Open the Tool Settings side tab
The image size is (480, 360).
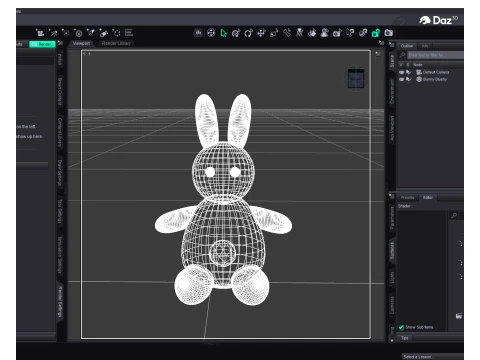(x=60, y=211)
